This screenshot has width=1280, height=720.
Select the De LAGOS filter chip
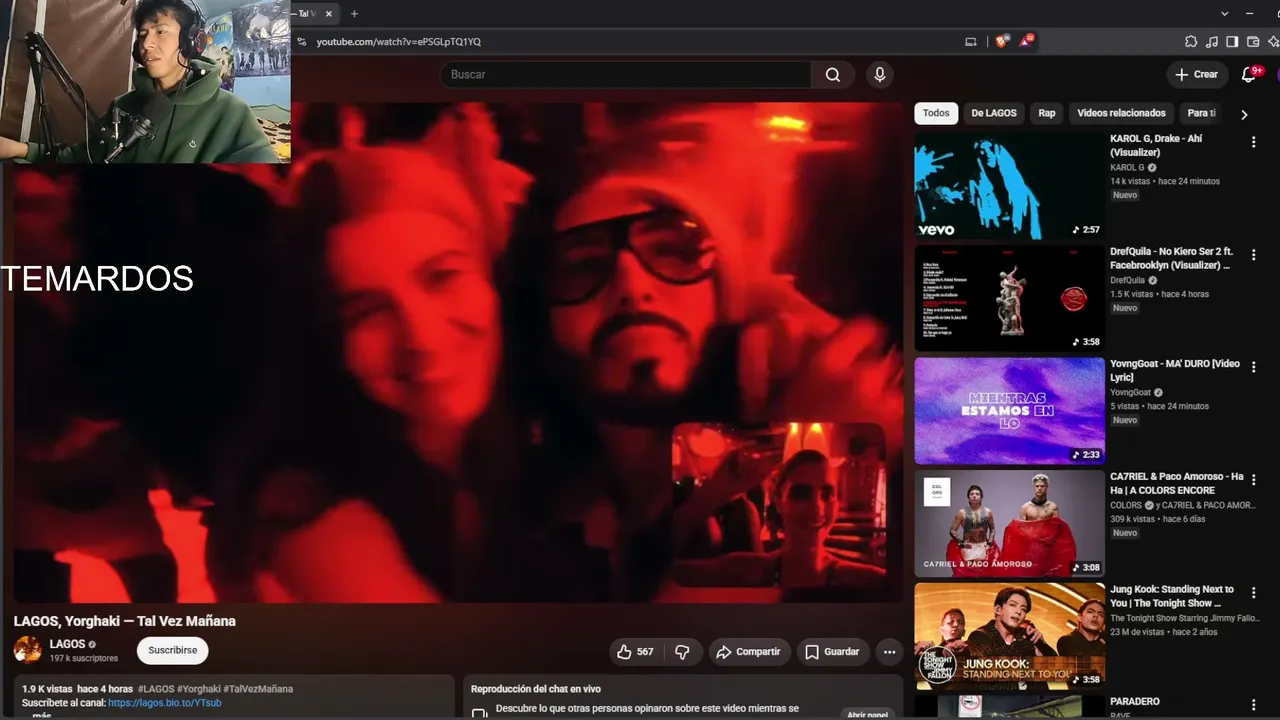pyautogui.click(x=994, y=113)
